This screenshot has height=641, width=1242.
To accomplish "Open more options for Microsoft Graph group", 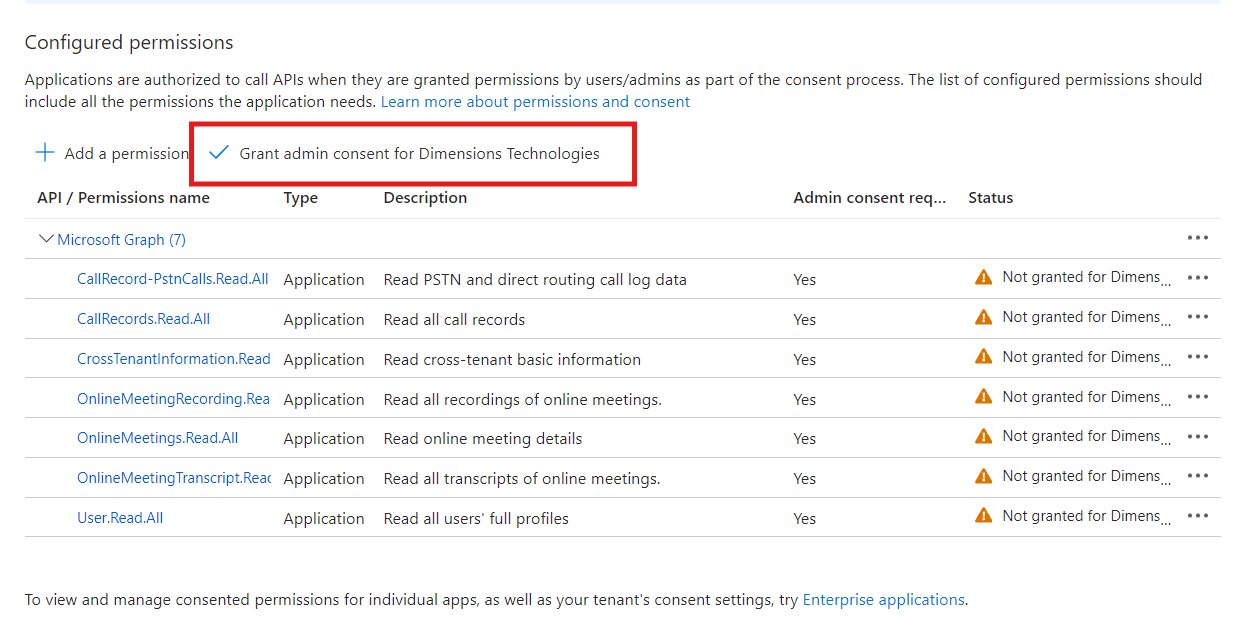I will point(1197,238).
